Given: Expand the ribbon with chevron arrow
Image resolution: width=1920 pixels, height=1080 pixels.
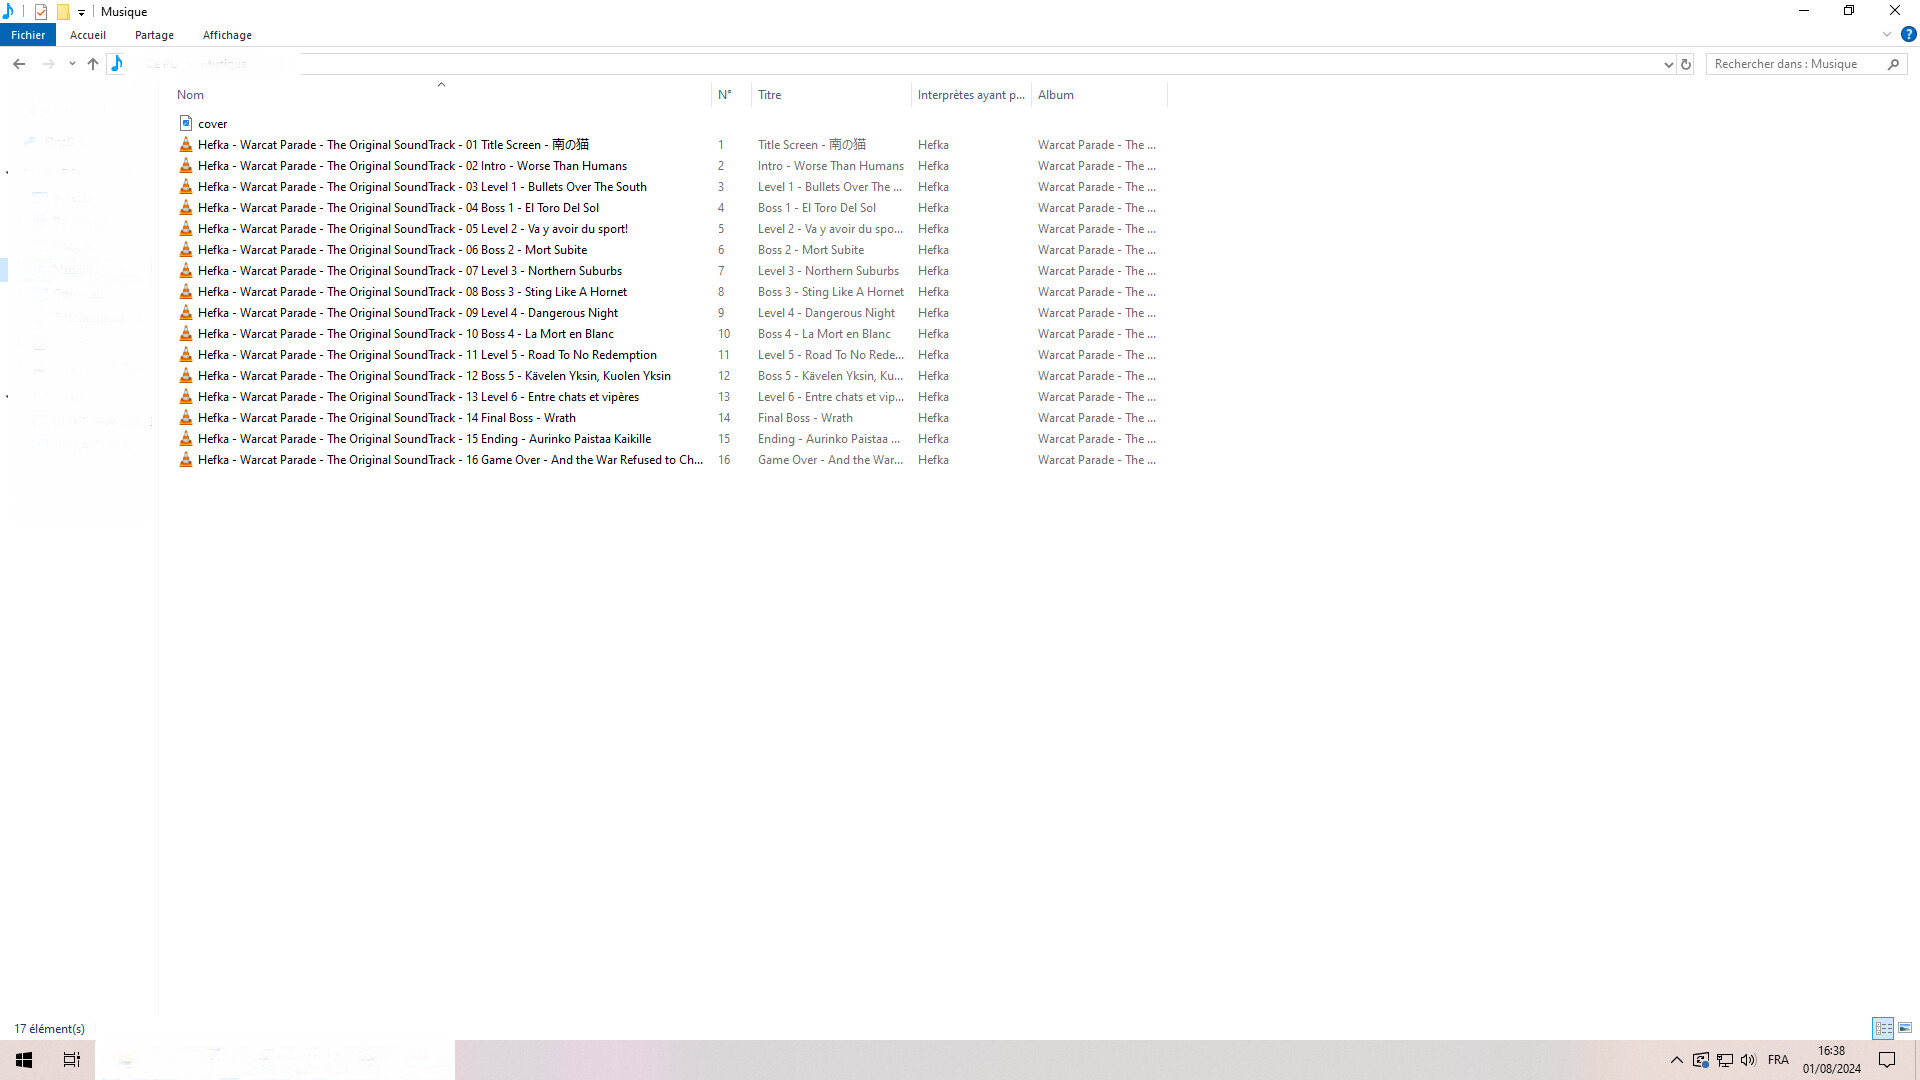Looking at the screenshot, I should point(1887,34).
